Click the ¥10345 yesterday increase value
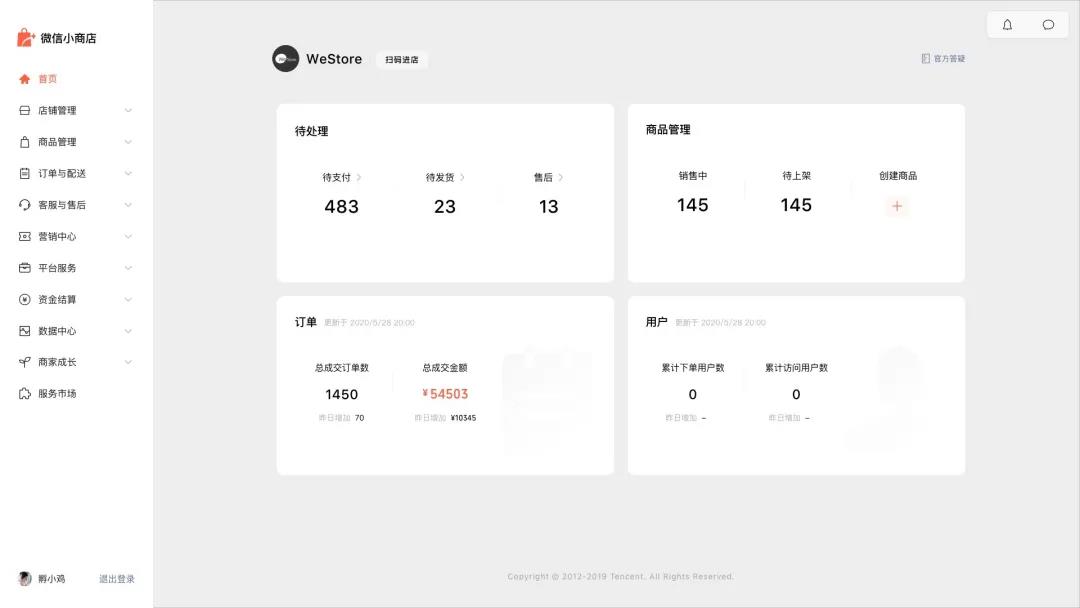The height and width of the screenshot is (608, 1080). [463, 418]
